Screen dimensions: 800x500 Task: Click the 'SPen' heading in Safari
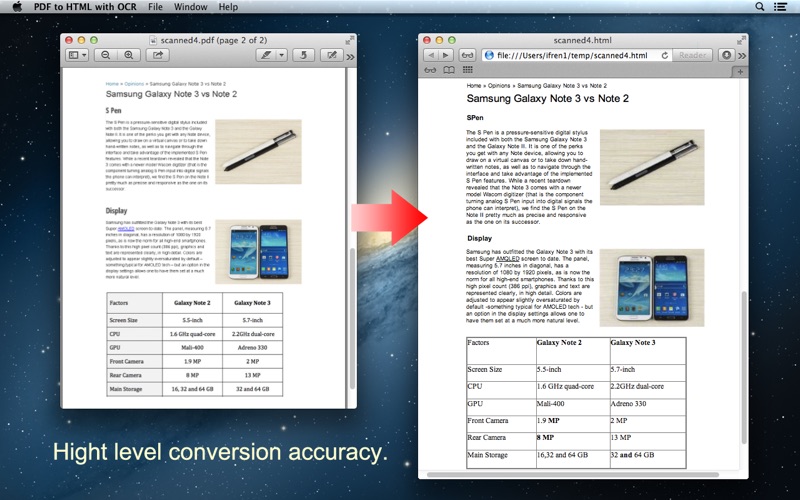[x=475, y=118]
